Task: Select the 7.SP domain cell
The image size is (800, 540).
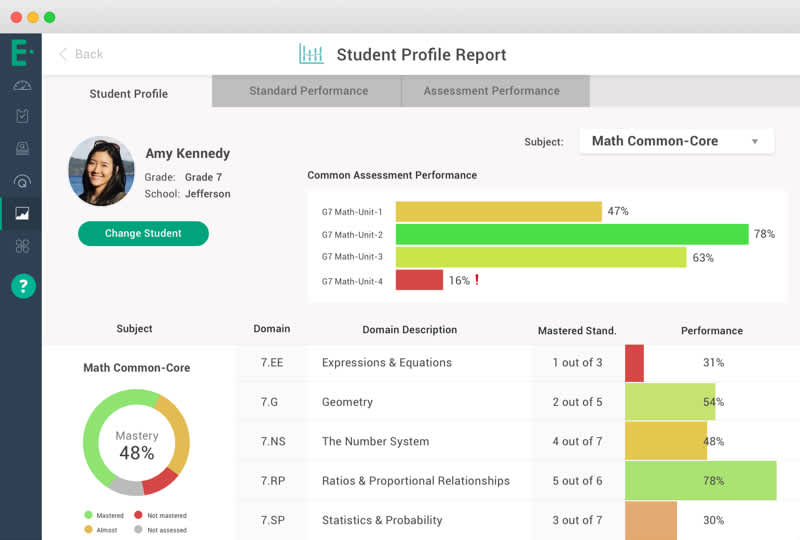Action: [x=273, y=520]
